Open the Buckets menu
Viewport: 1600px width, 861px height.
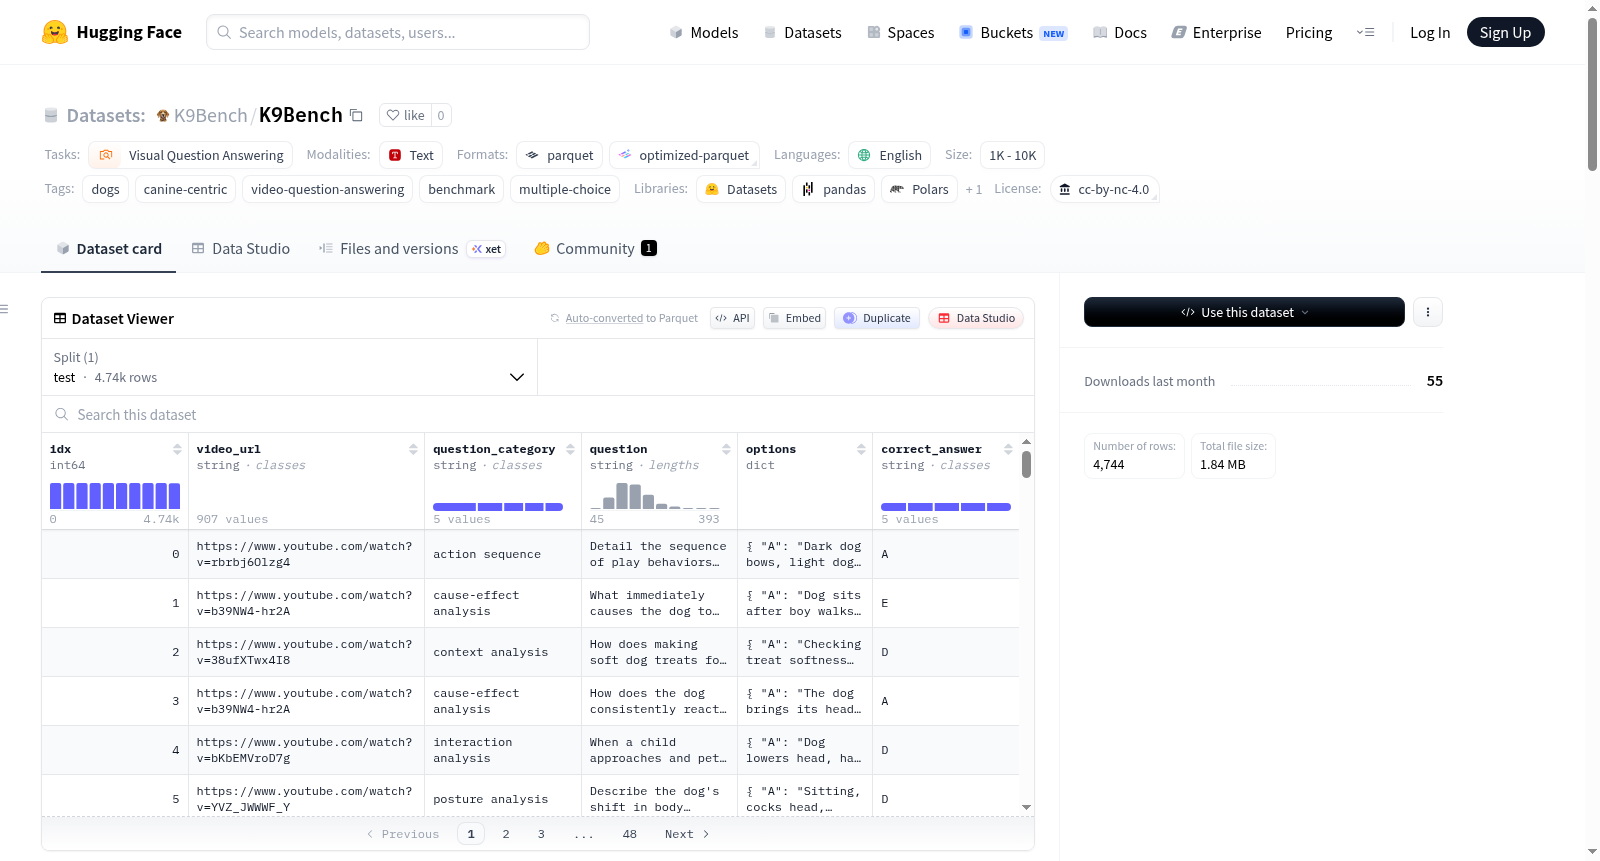click(x=1013, y=32)
